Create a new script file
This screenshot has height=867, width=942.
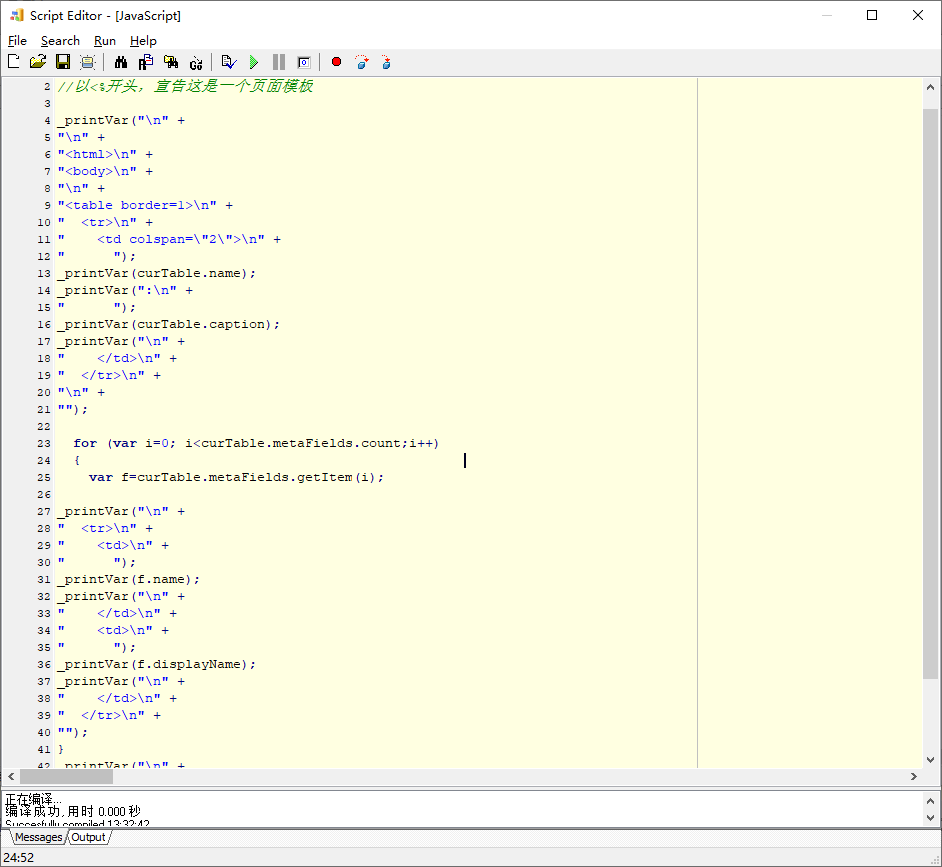point(14,62)
